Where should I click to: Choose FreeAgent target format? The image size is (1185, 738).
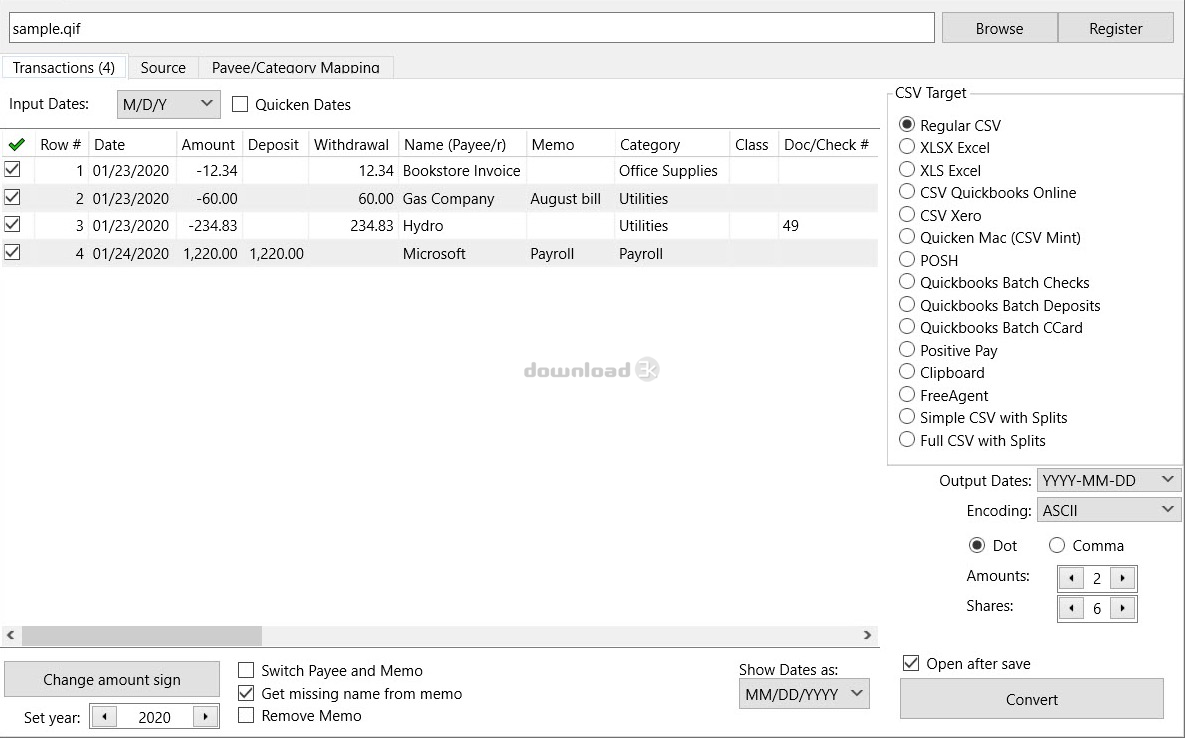click(907, 394)
